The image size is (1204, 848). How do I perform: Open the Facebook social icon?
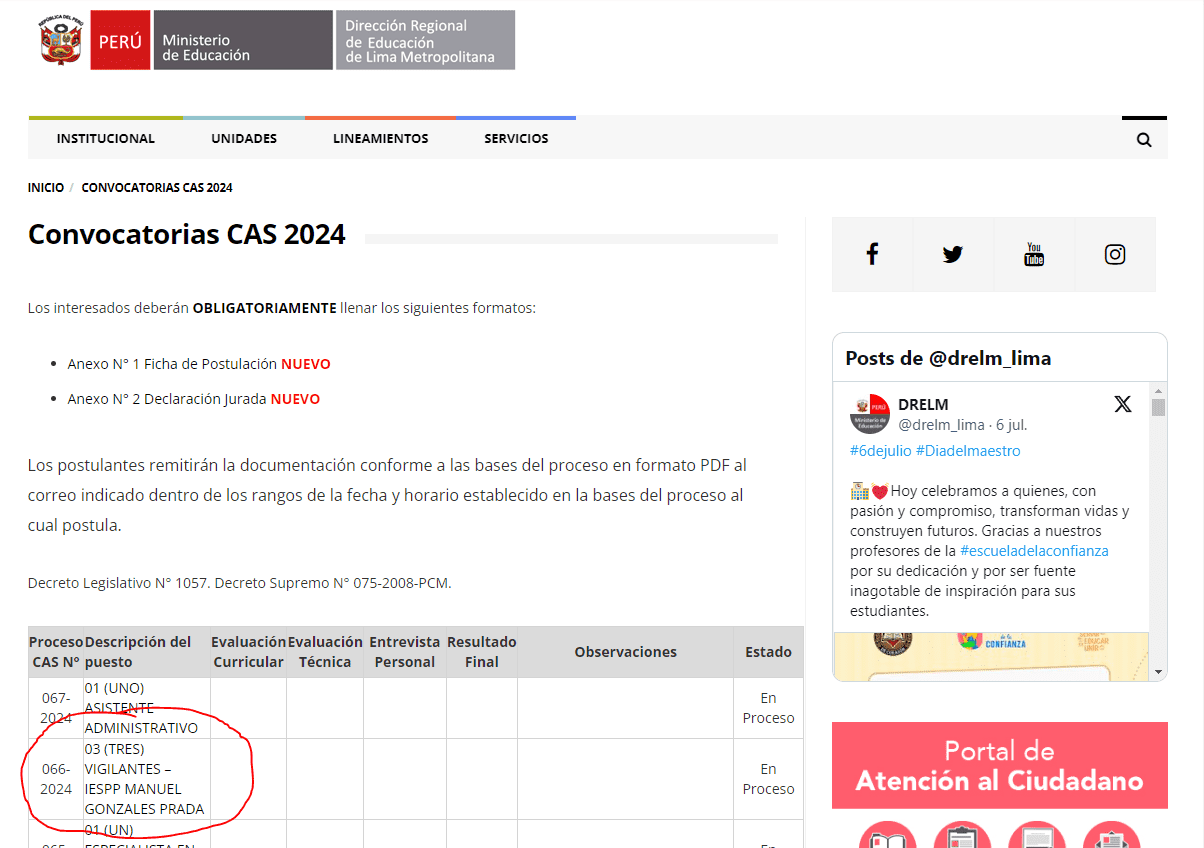pos(872,254)
